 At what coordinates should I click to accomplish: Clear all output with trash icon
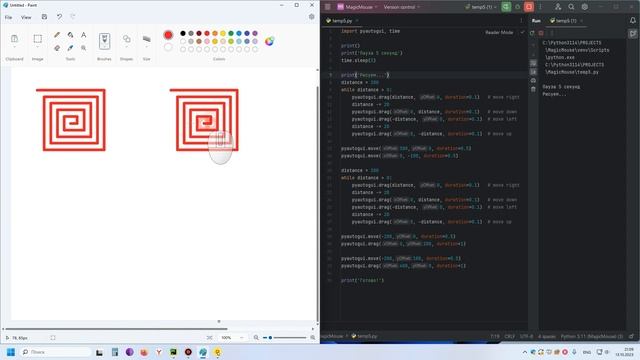[x=533, y=89]
